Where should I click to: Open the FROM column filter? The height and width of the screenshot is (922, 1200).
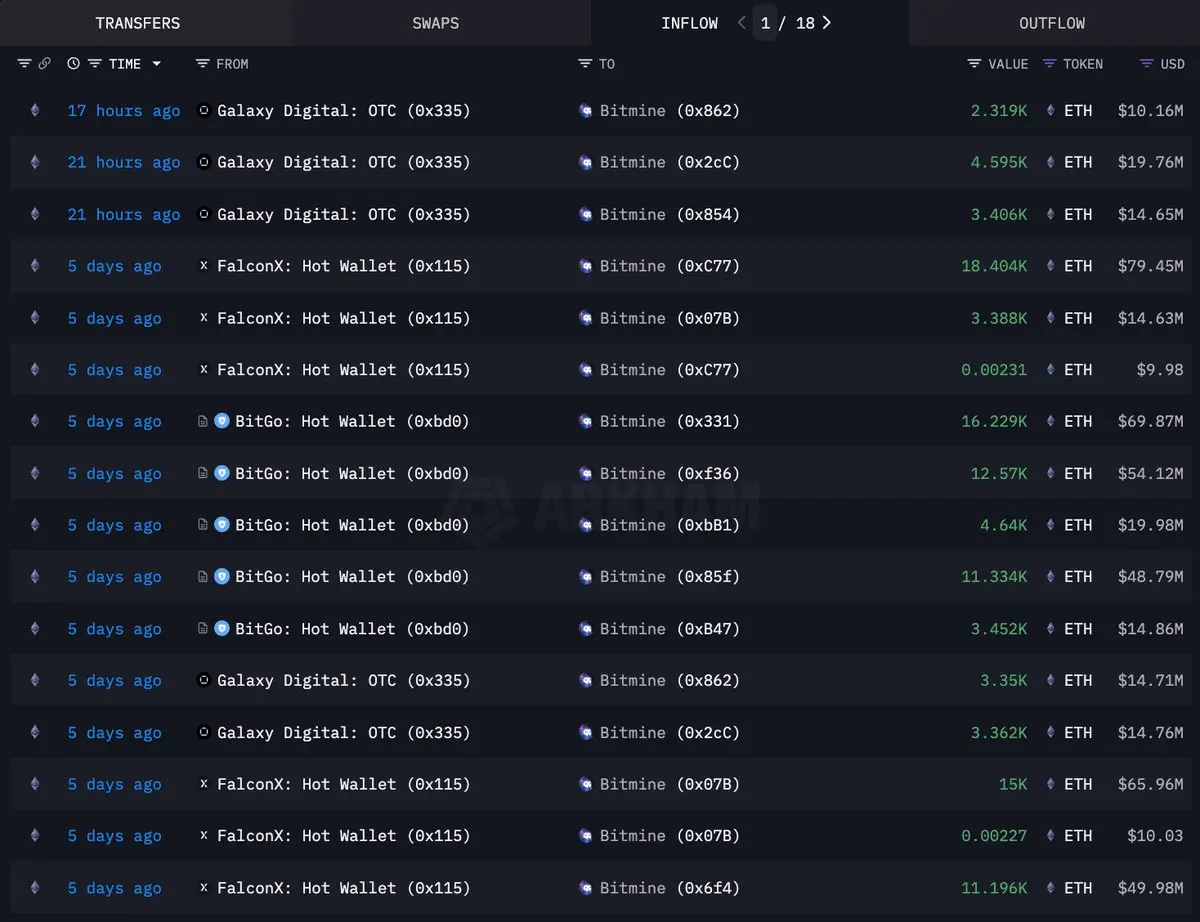click(x=203, y=63)
